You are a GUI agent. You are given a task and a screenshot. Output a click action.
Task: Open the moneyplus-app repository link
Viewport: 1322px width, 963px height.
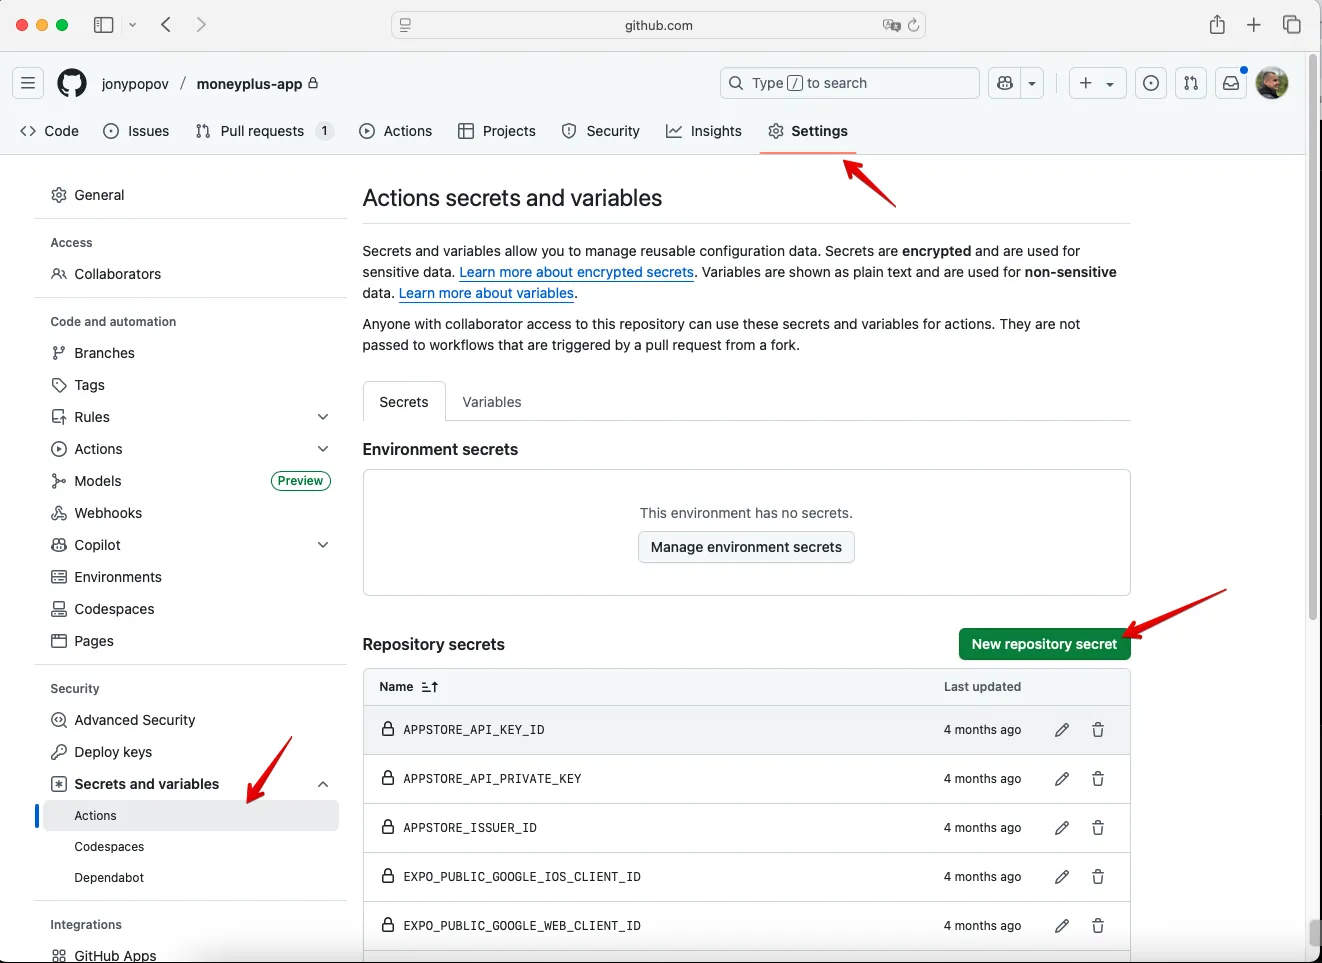point(249,84)
